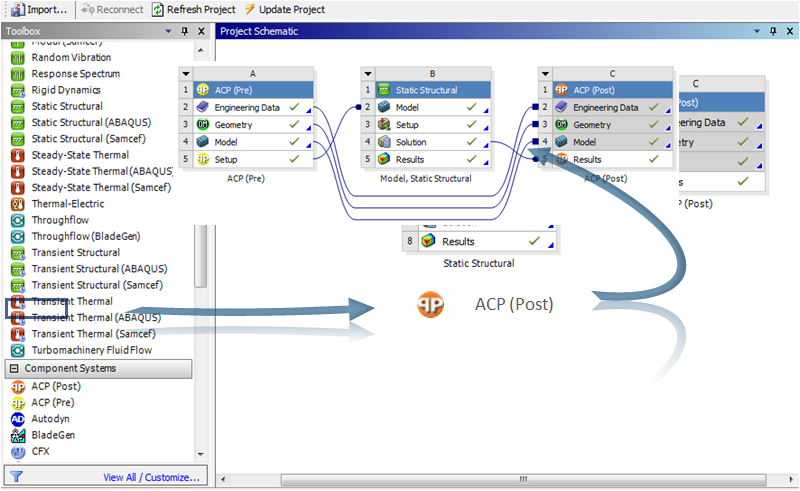The image size is (800, 491).
Task: Select the ACP (Pre) icon in Component Systems
Action: [18, 403]
